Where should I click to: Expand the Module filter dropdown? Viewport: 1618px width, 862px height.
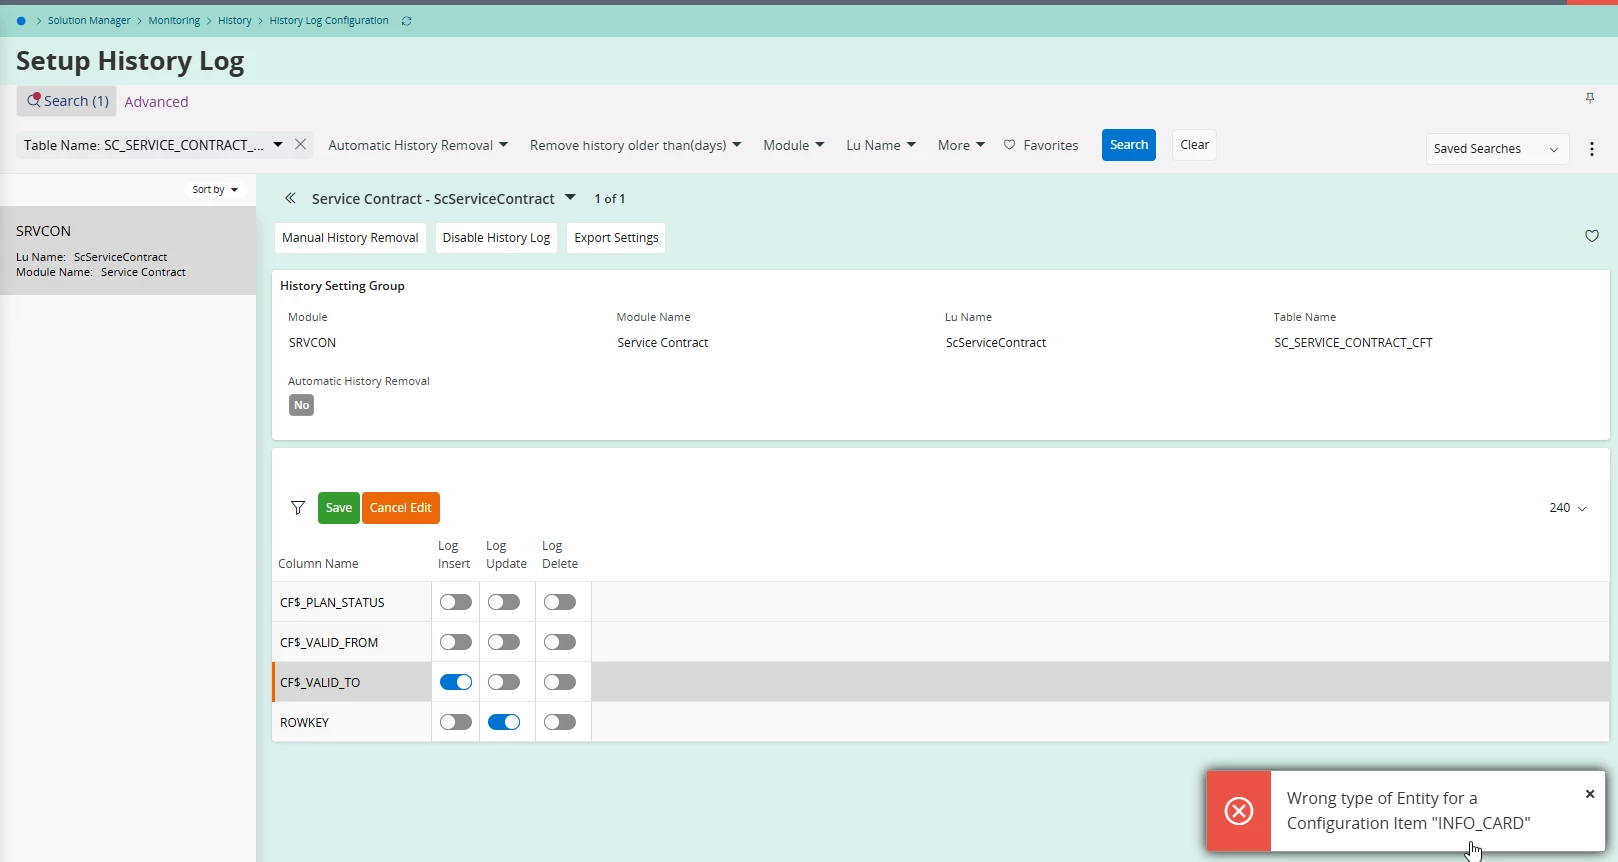794,145
